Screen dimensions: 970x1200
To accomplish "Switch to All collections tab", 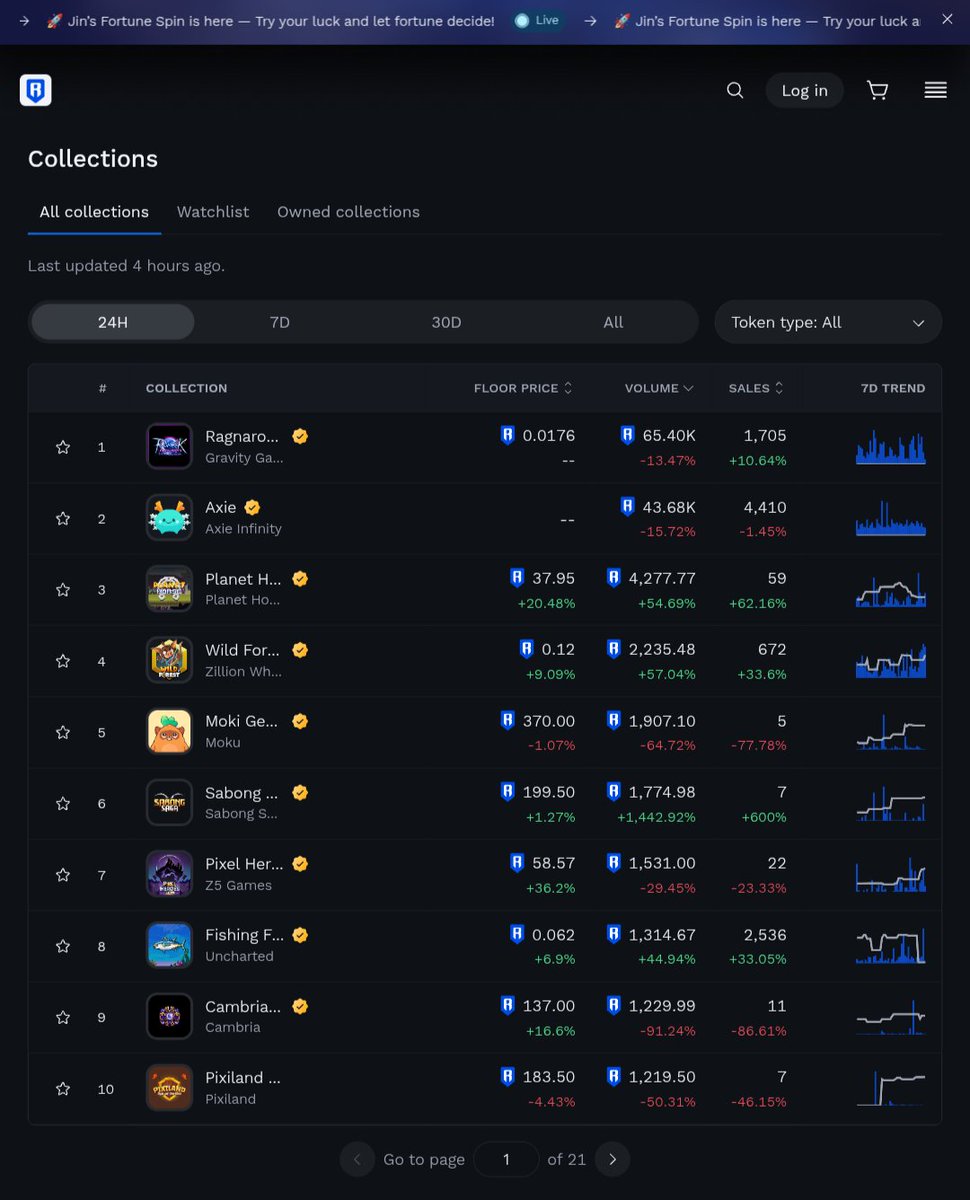I will [94, 212].
